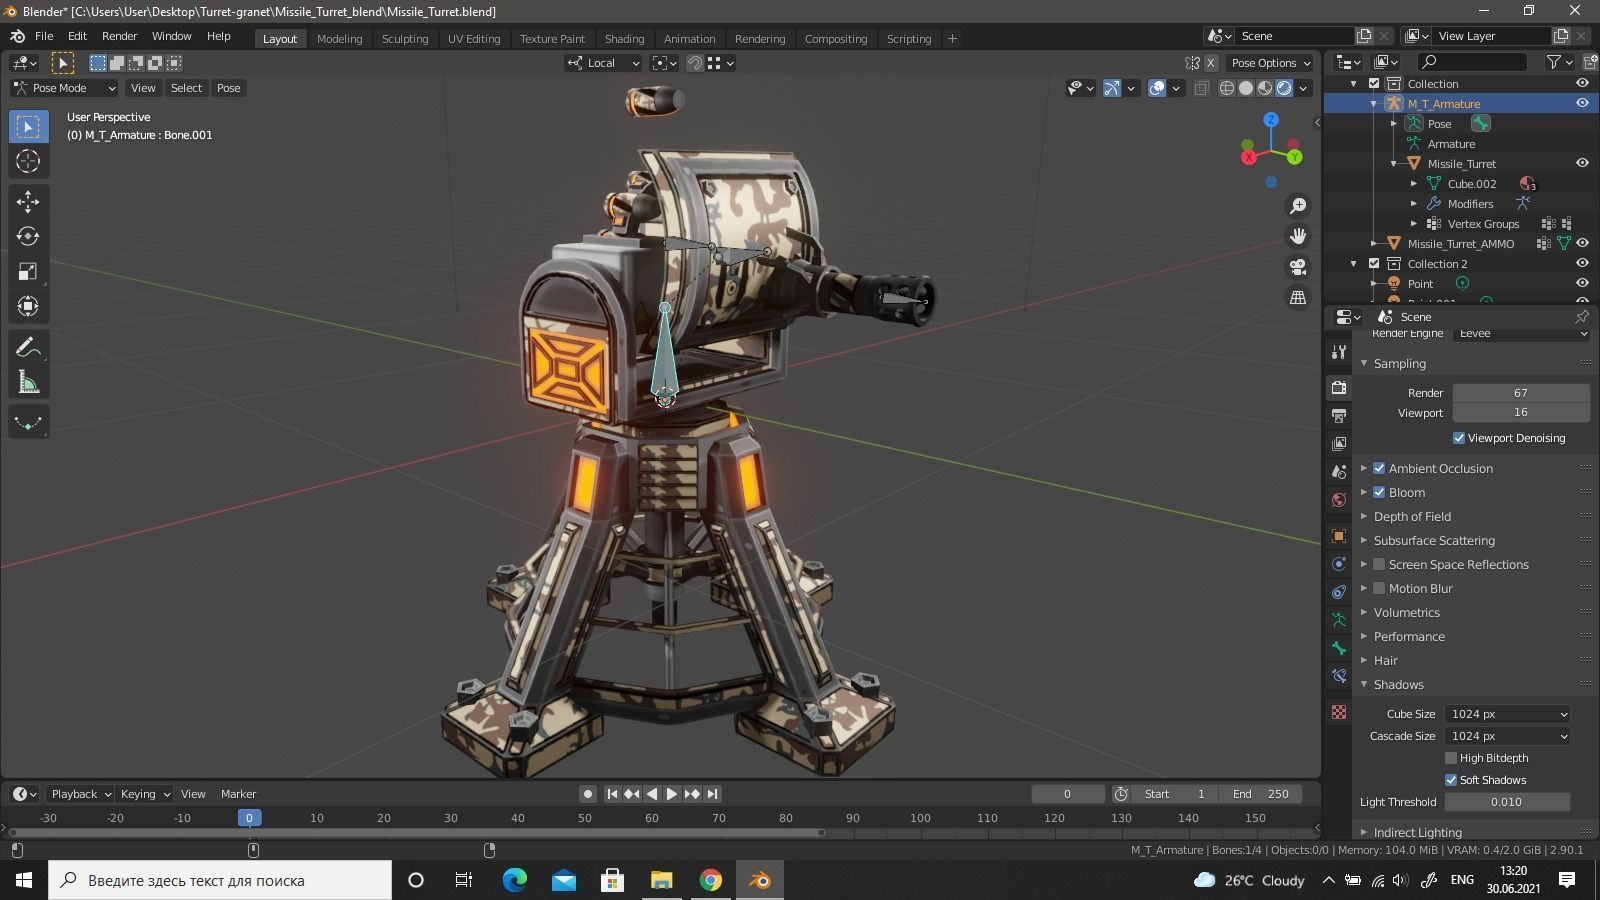
Task: Jump to the timeline end frame
Action: pyautogui.click(x=712, y=794)
